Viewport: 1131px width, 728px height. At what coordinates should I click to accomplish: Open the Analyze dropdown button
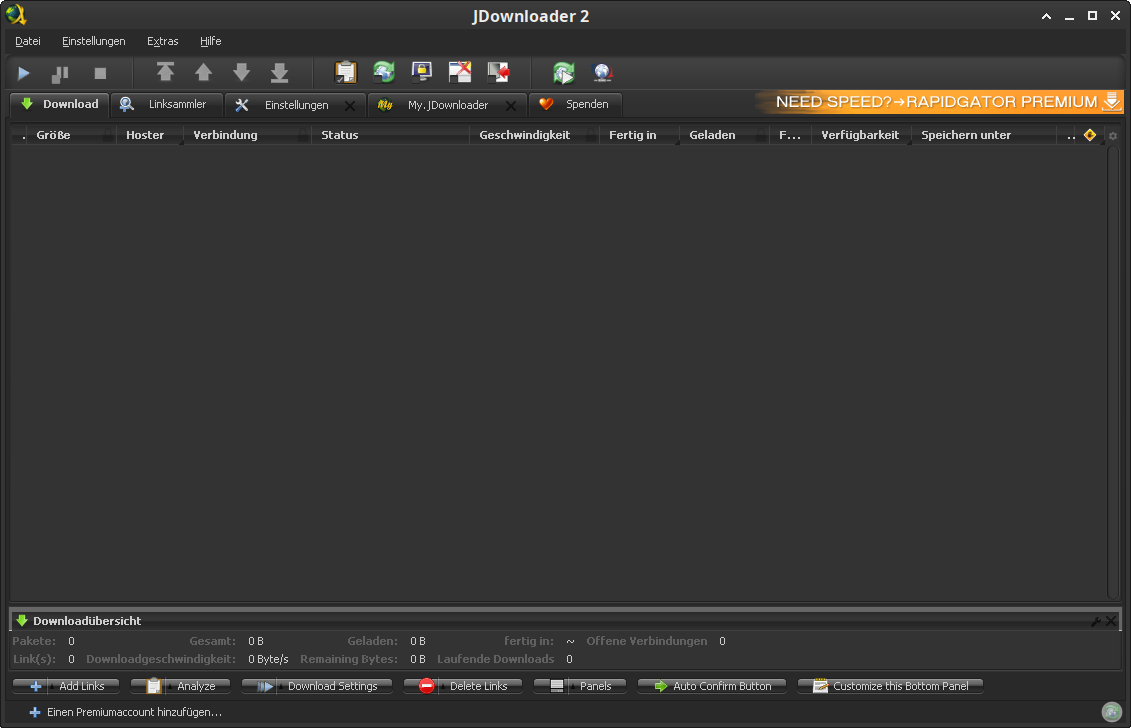180,686
